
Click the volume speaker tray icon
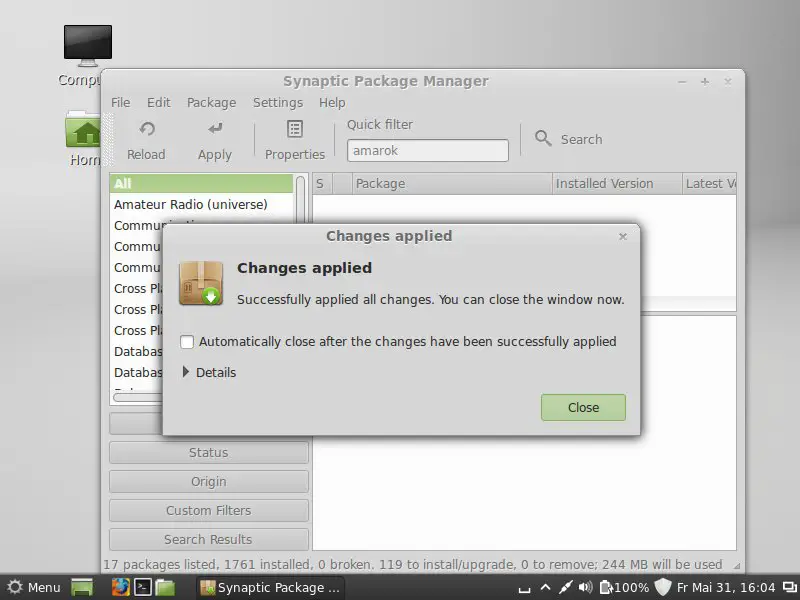pyautogui.click(x=585, y=587)
